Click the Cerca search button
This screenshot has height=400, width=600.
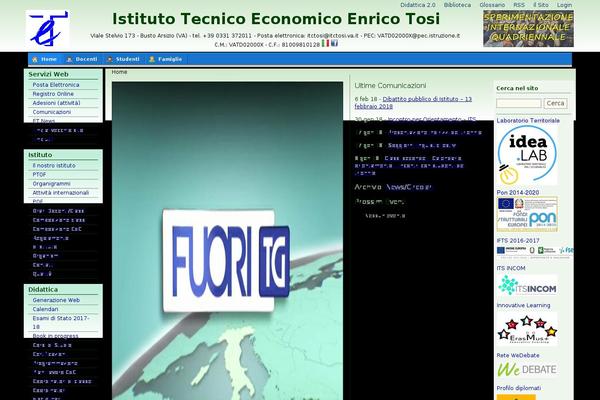[555, 103]
